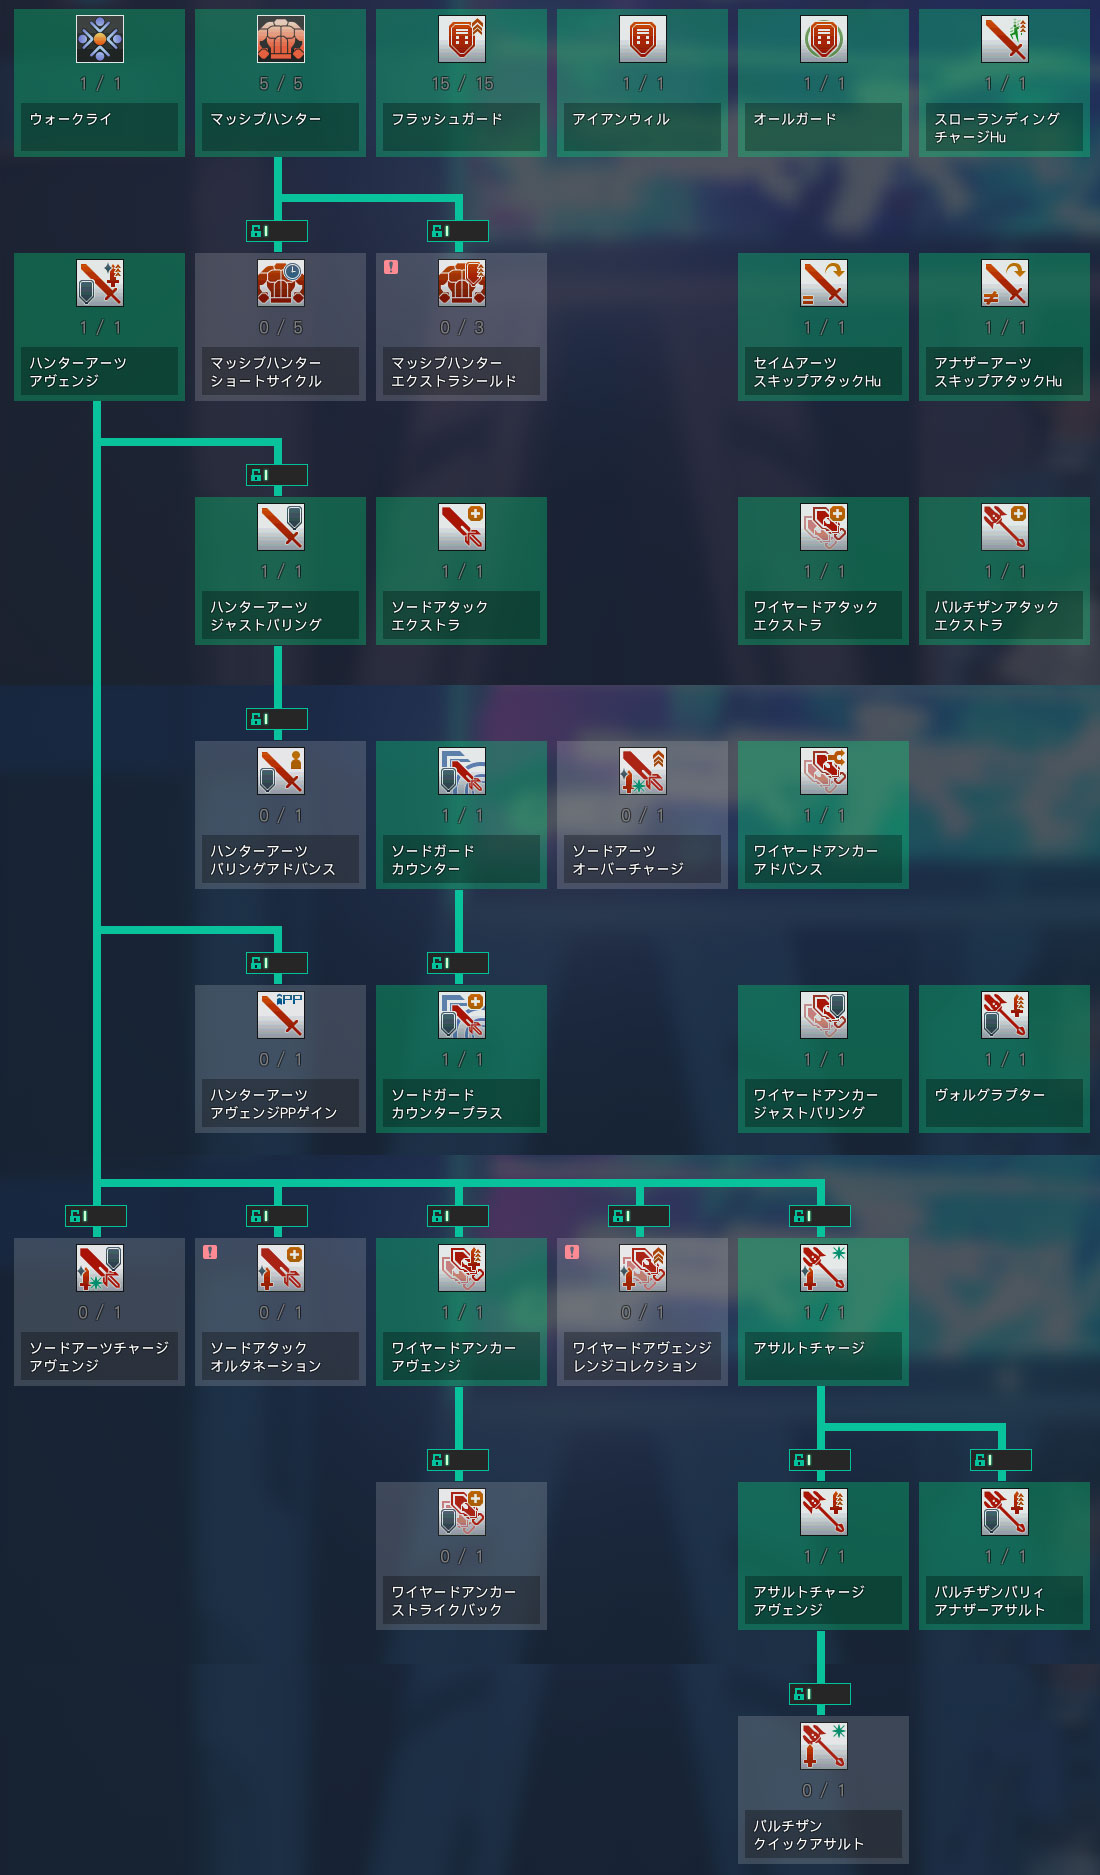Select the ハンターアーツアヴェンジPPゲイン skill icon
Image resolution: width=1100 pixels, height=1875 pixels.
(281, 1015)
